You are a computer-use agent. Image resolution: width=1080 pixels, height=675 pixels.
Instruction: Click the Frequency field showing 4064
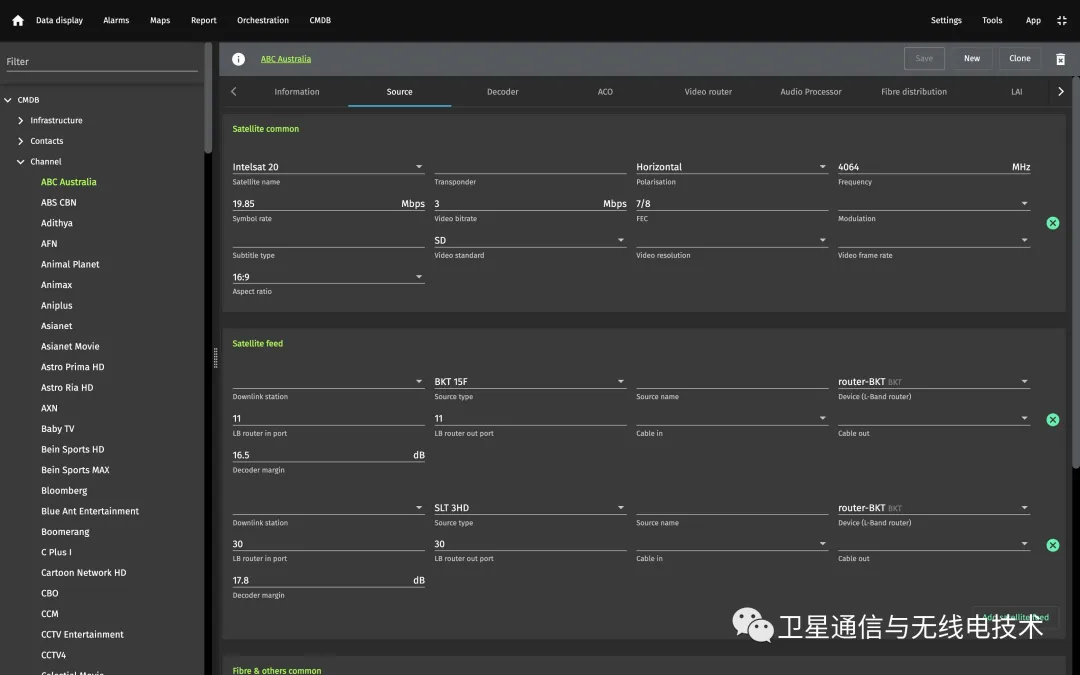point(933,167)
